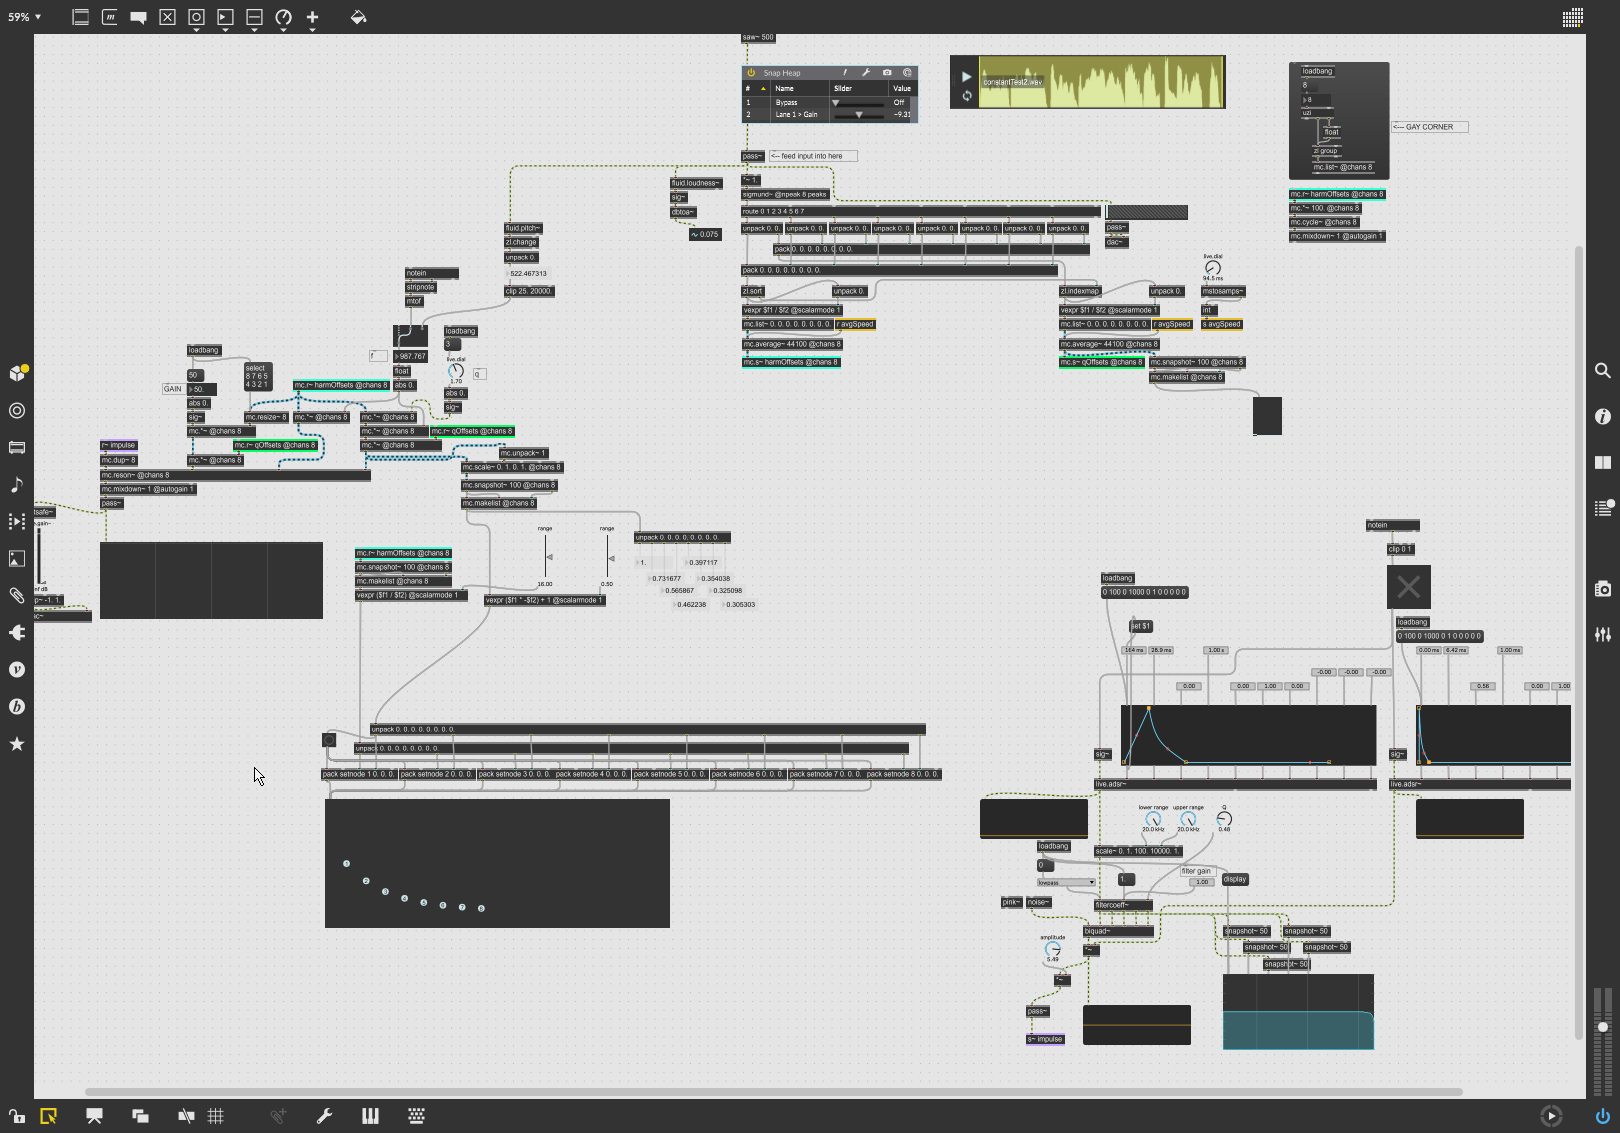Open the snapshots camera sidebar icon
This screenshot has height=1133, width=1620.
tap(1602, 588)
